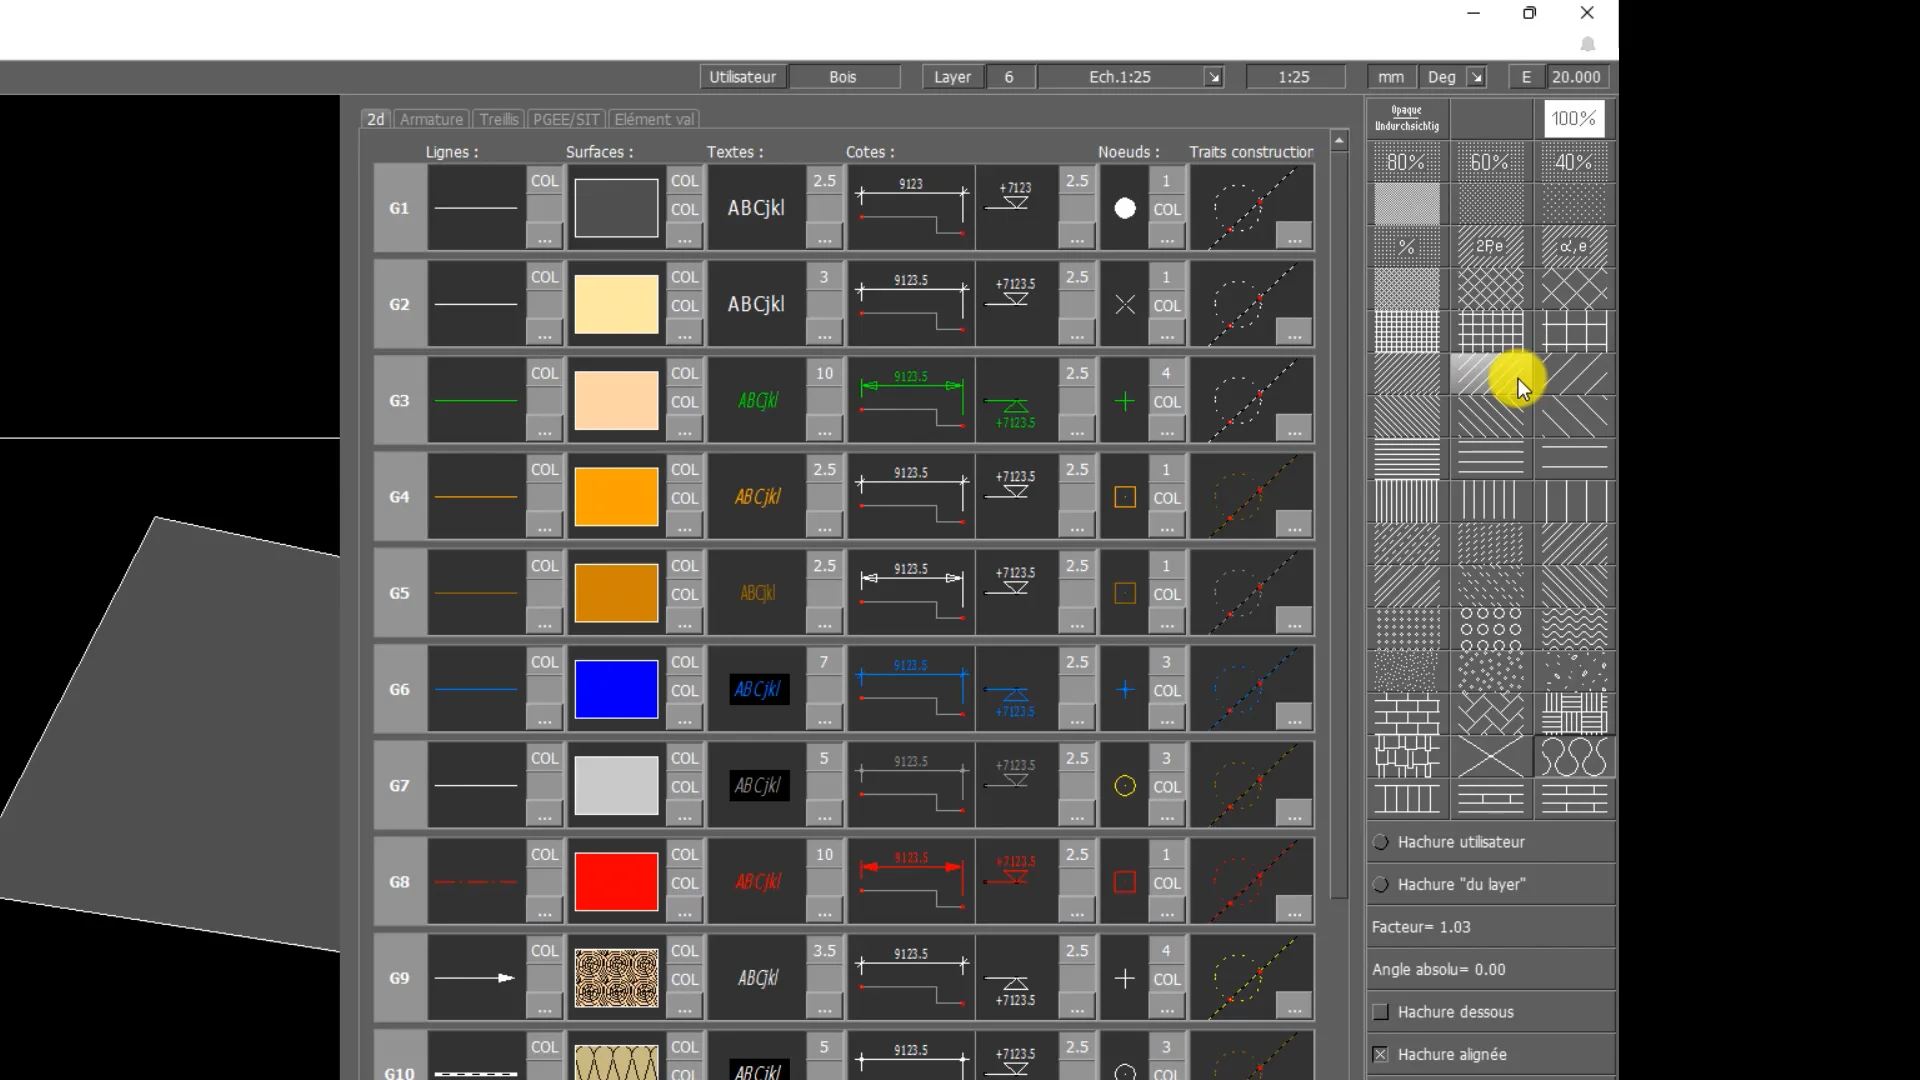Pick the 80% fill density hatch

click(x=1406, y=162)
